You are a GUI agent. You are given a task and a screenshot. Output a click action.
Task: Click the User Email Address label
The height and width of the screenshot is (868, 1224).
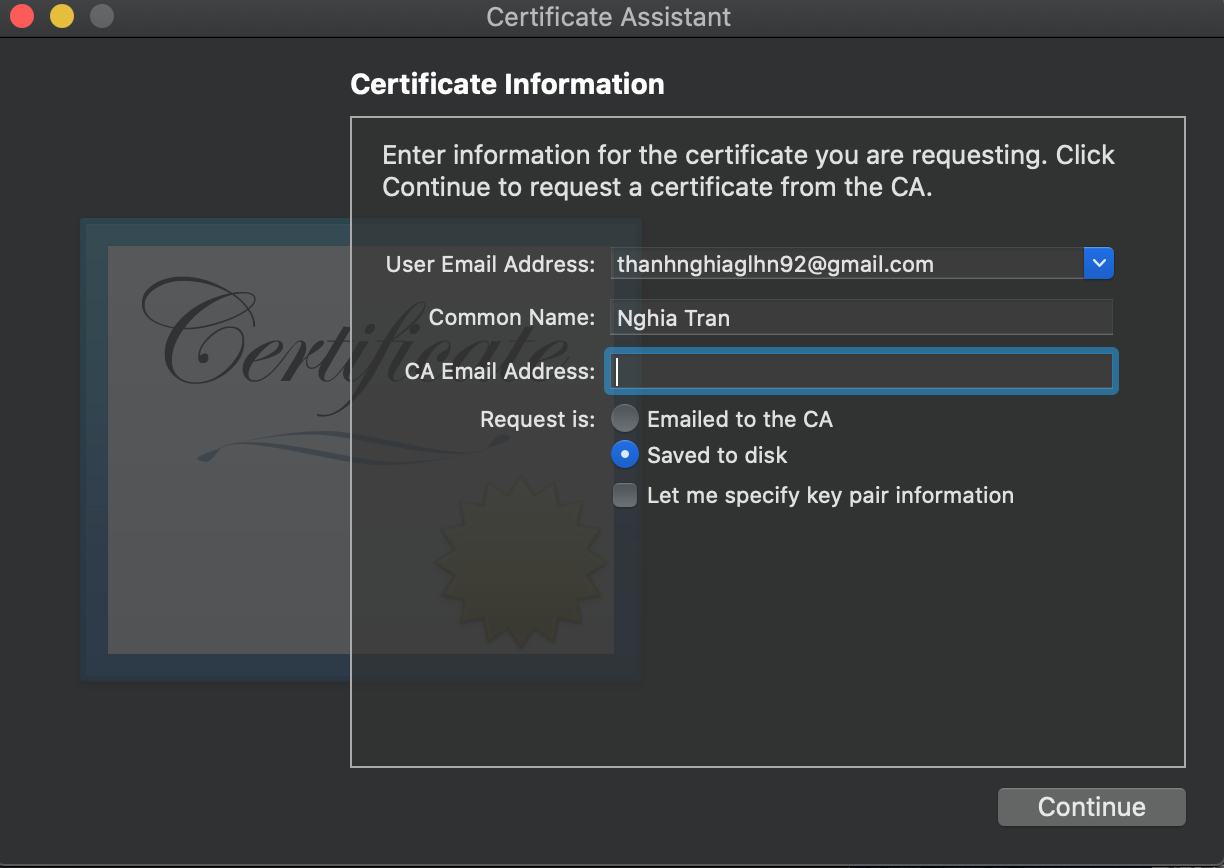(x=490, y=264)
